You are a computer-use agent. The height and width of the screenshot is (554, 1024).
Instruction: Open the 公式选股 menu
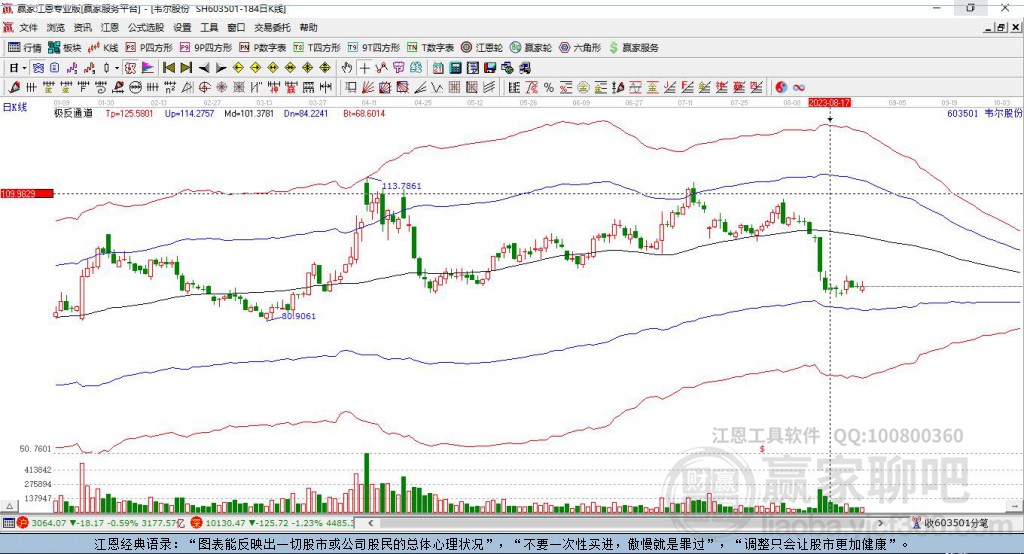146,27
